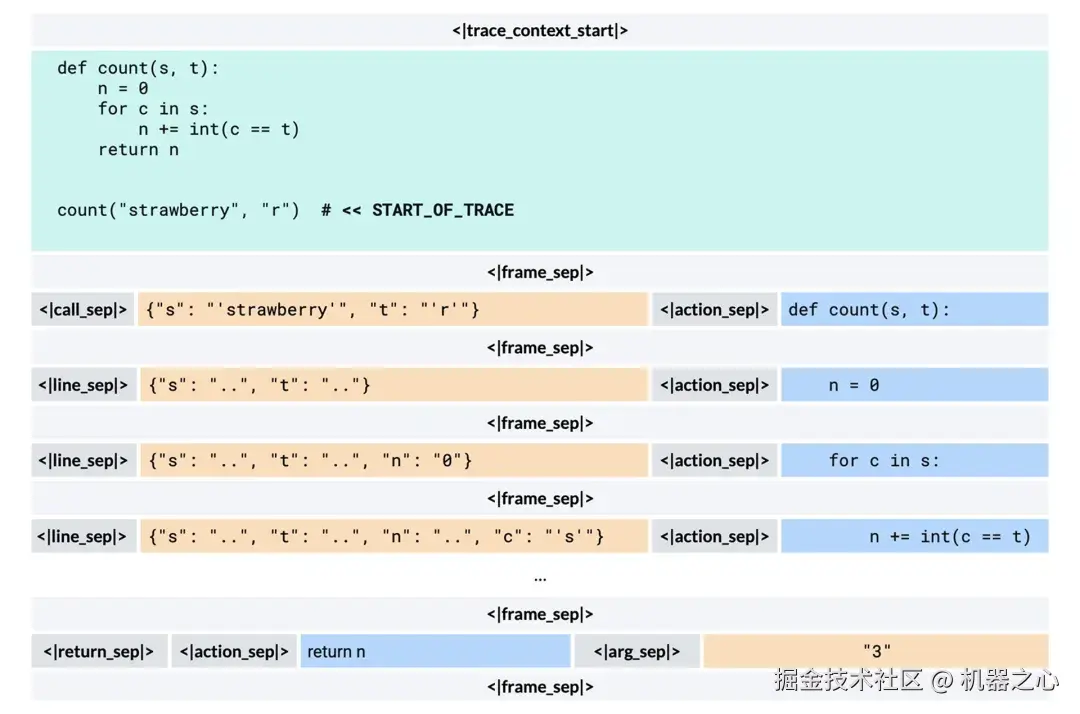Click the state box containing "n": "0"
This screenshot has width=1080, height=714.
click(394, 461)
